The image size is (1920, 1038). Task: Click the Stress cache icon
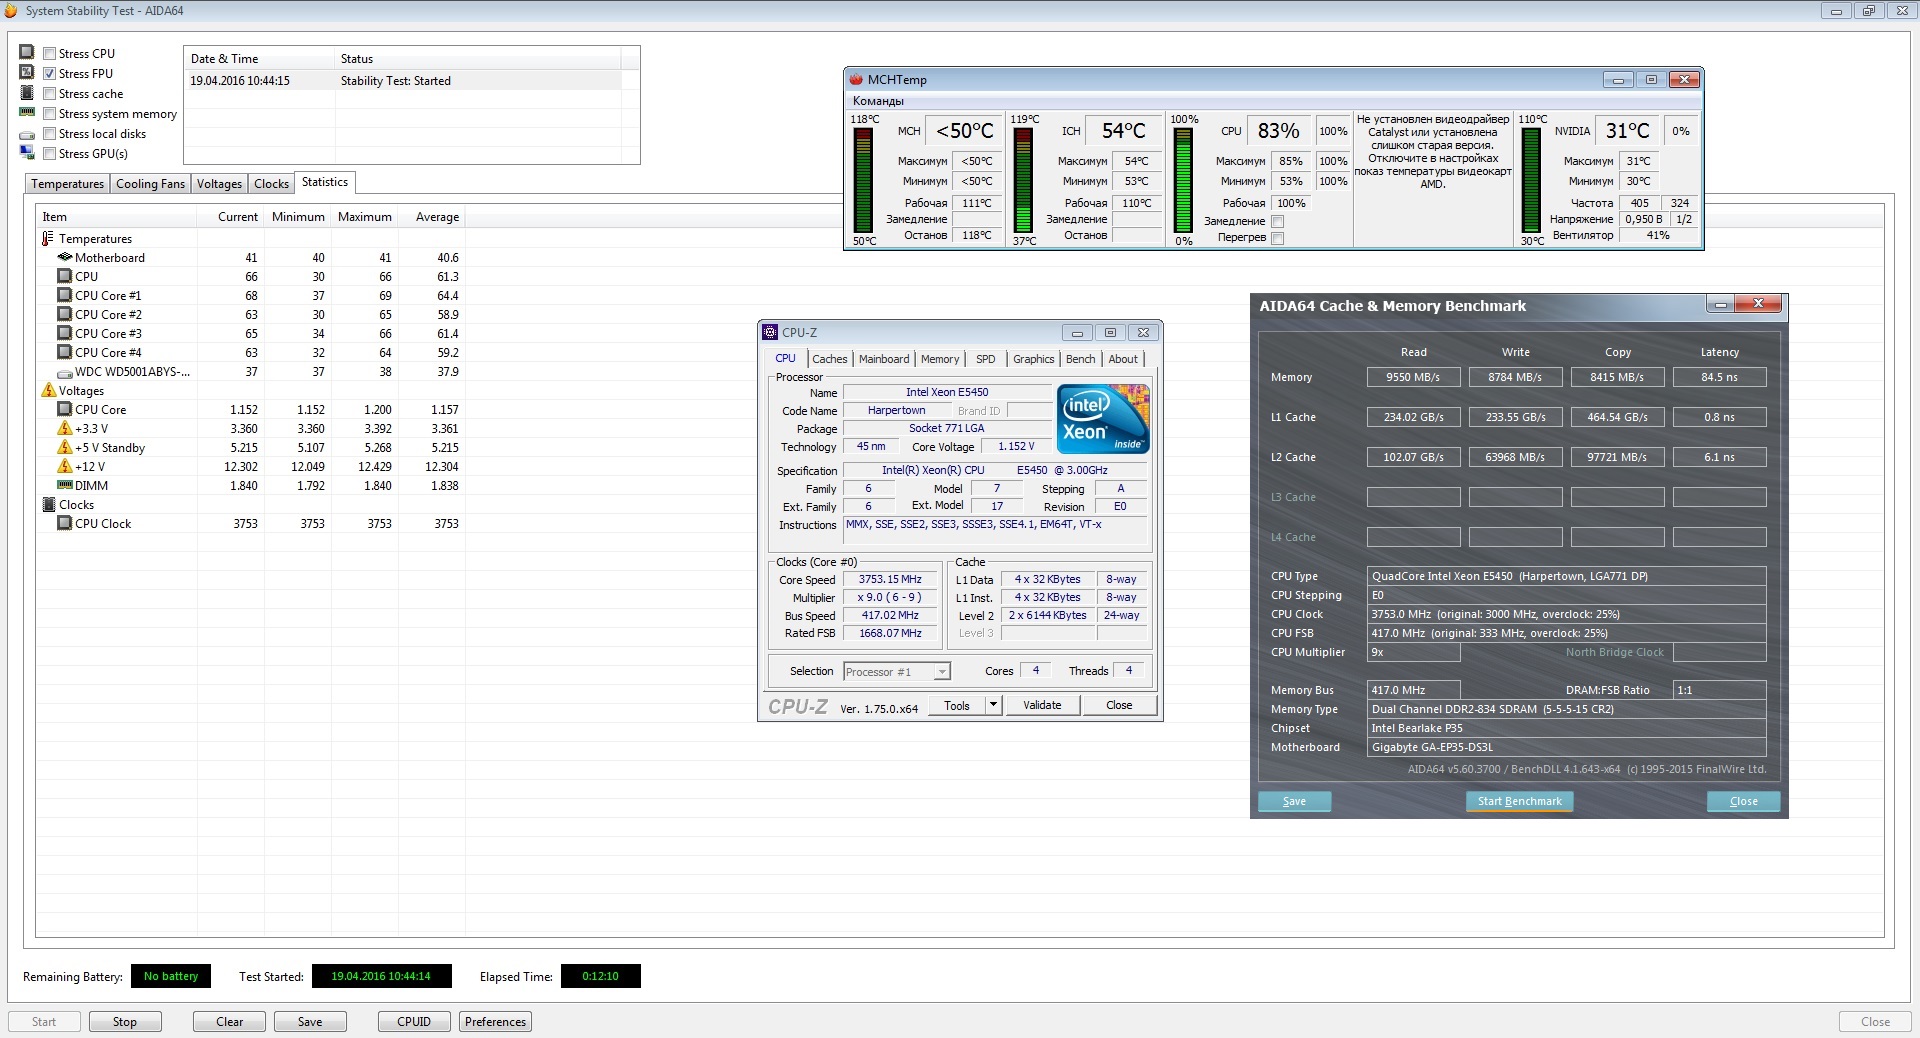coord(27,92)
